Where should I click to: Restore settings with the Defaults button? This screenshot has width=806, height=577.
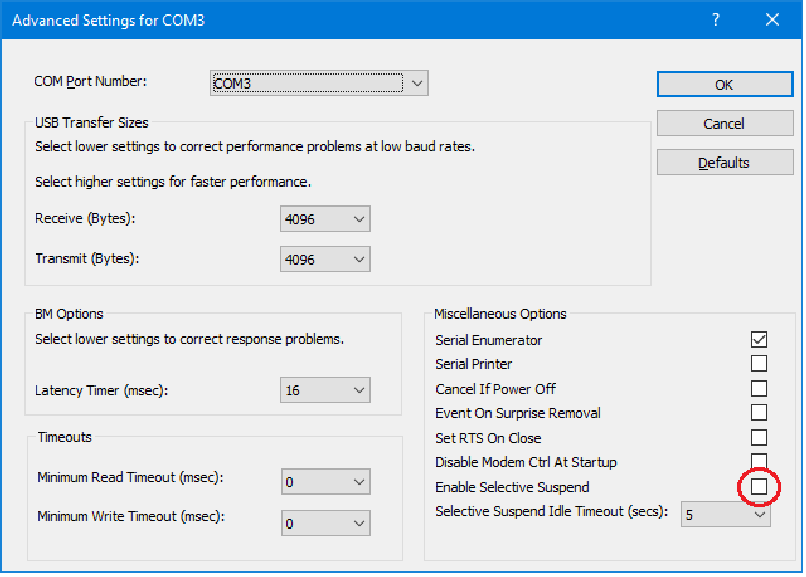click(724, 163)
